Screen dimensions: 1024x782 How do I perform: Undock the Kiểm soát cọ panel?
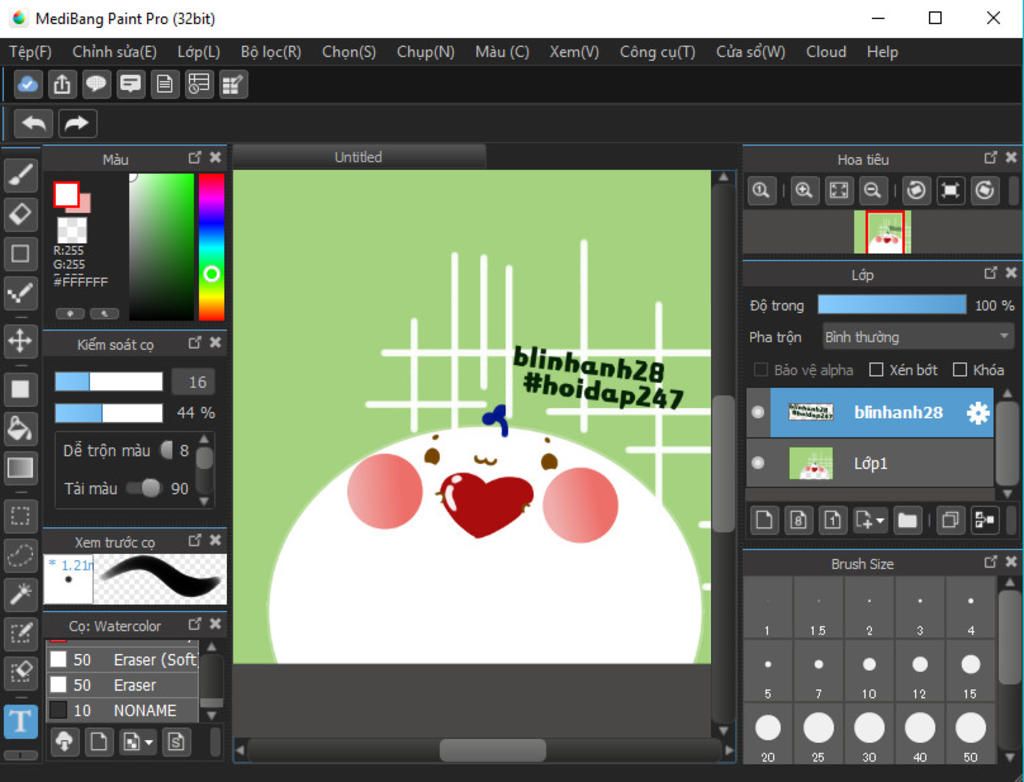pos(195,342)
